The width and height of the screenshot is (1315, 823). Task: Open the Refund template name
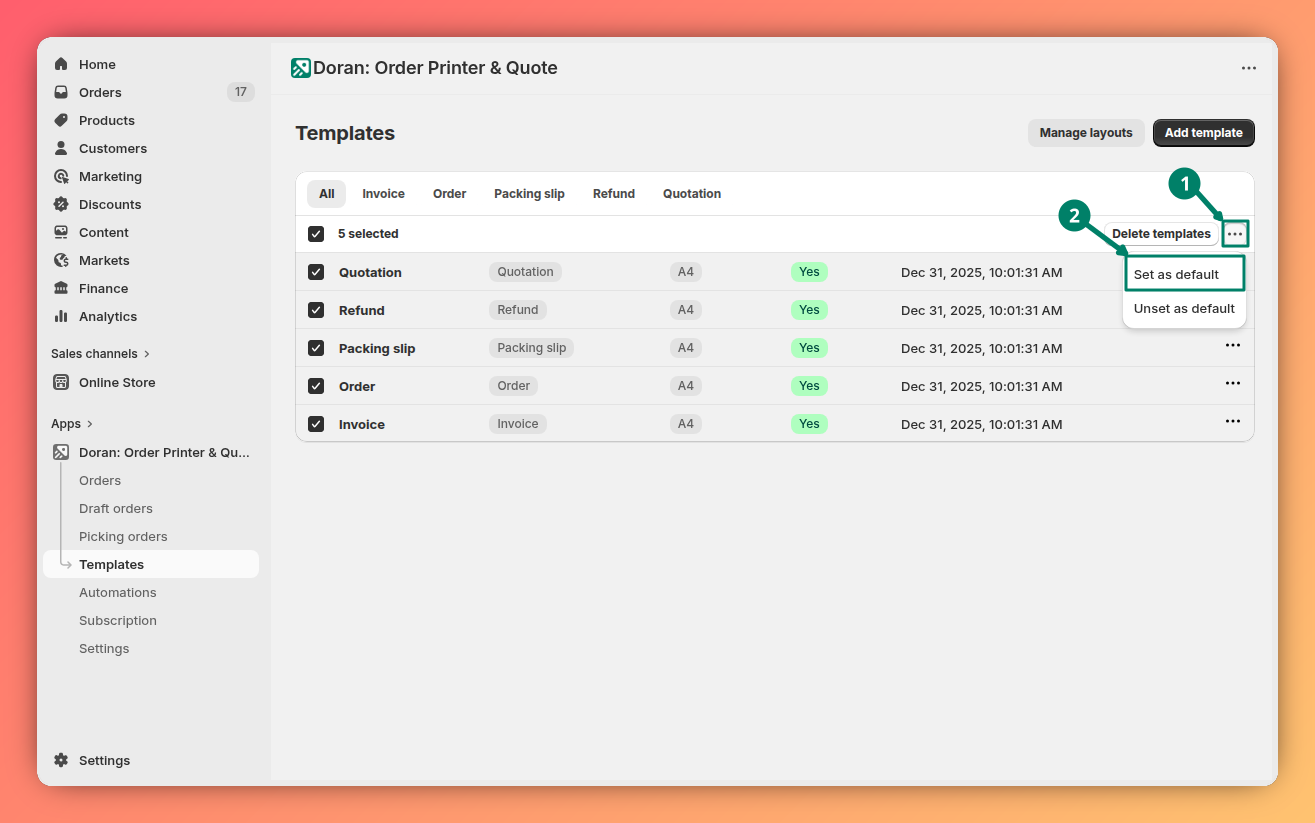pos(362,310)
